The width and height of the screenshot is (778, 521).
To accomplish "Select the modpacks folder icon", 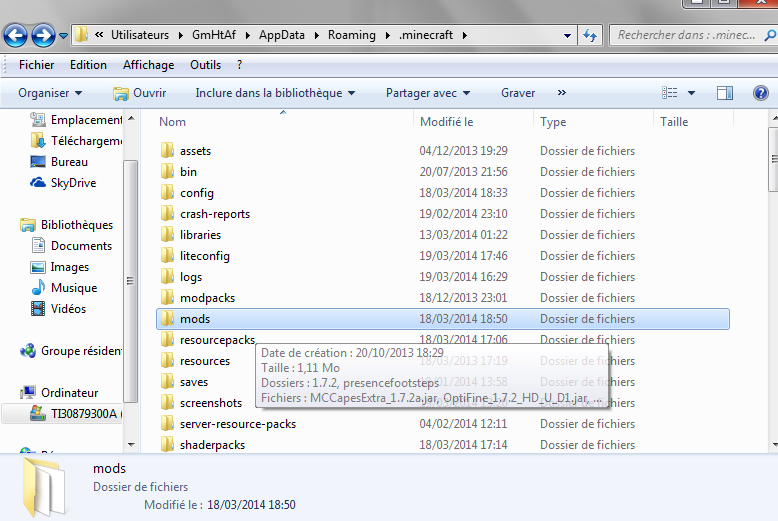I will pyautogui.click(x=168, y=298).
